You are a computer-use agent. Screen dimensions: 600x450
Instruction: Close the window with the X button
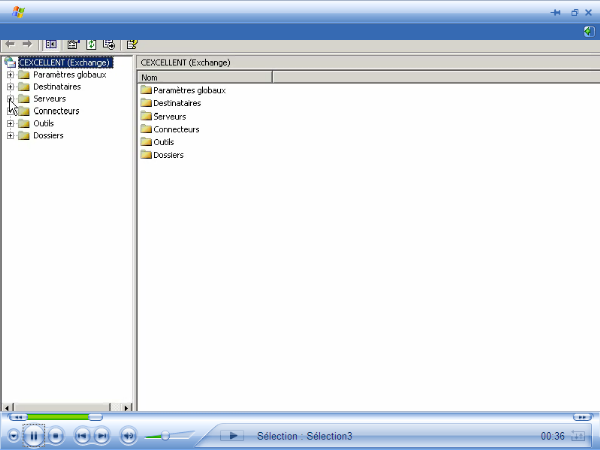[x=589, y=13]
